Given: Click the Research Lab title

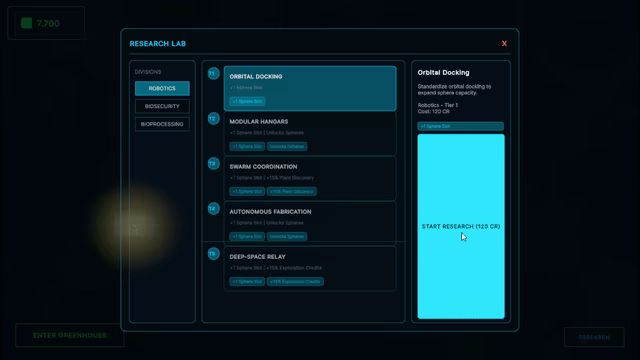Looking at the screenshot, I should pos(158,44).
